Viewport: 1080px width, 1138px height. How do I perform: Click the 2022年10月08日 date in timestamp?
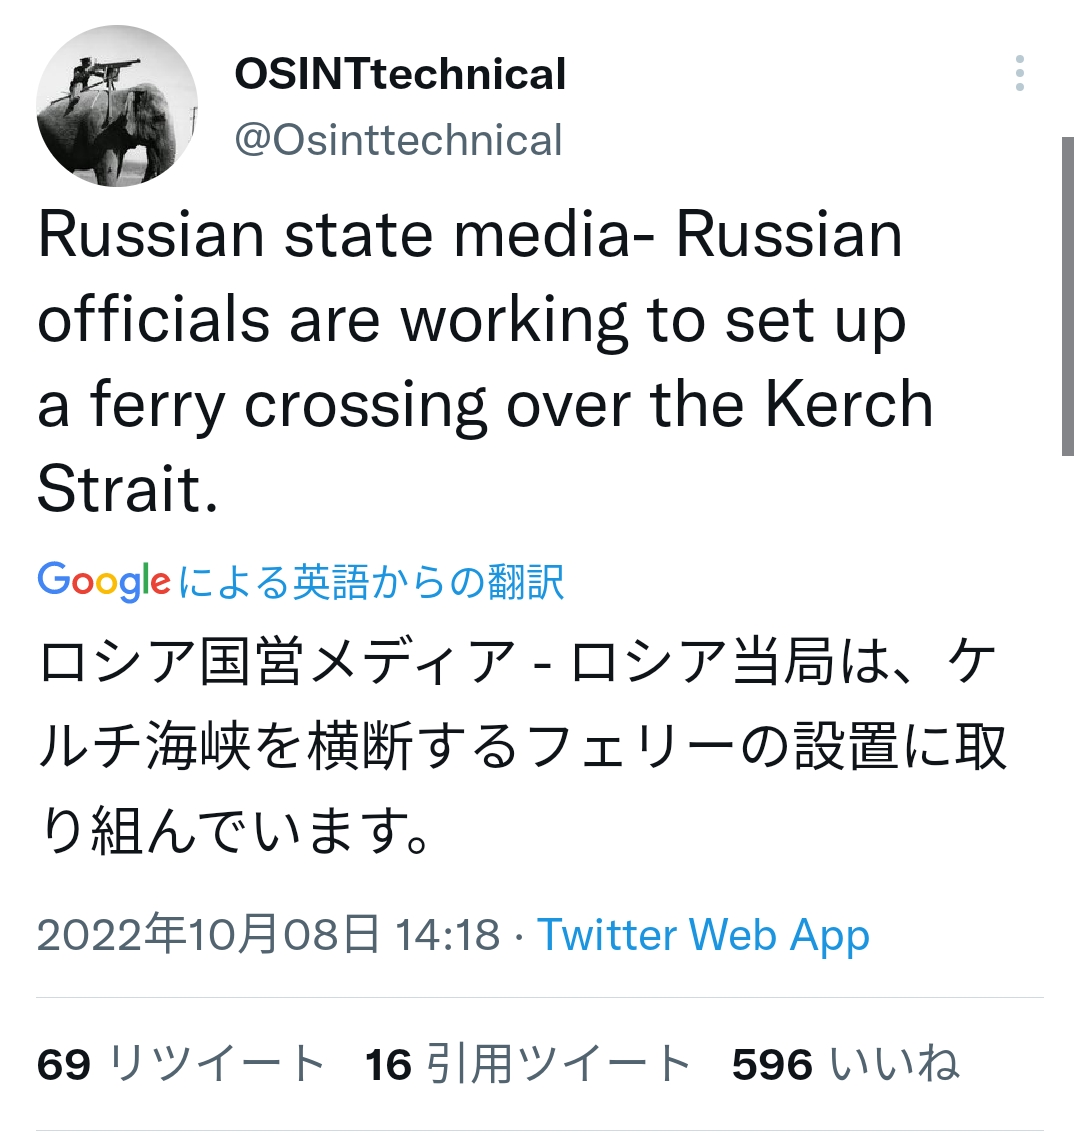coord(208,936)
